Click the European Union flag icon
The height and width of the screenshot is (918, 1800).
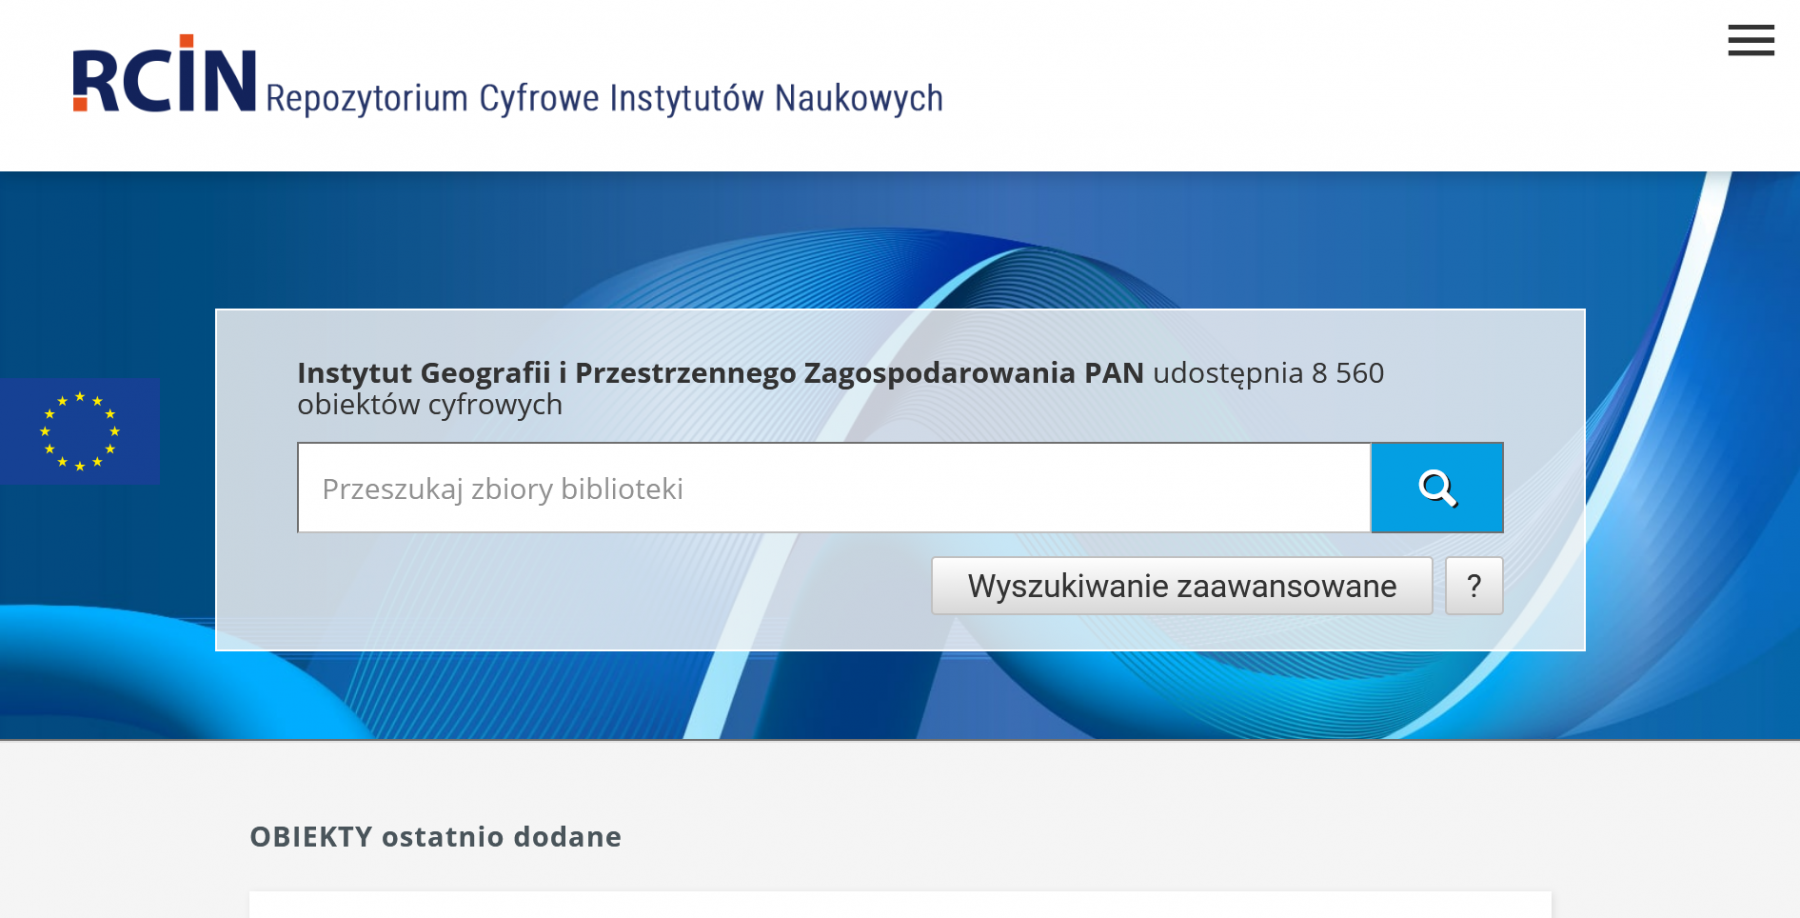(x=80, y=431)
